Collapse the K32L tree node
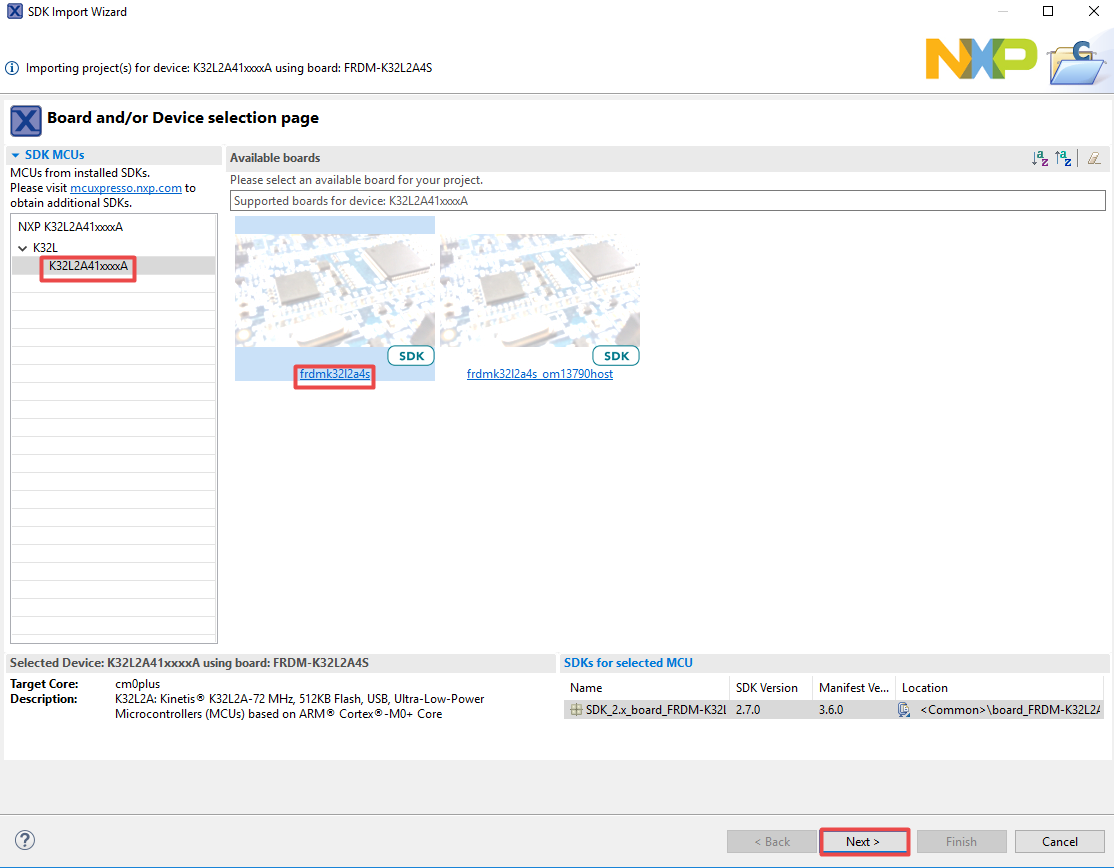The width and height of the screenshot is (1114, 868). coord(23,248)
